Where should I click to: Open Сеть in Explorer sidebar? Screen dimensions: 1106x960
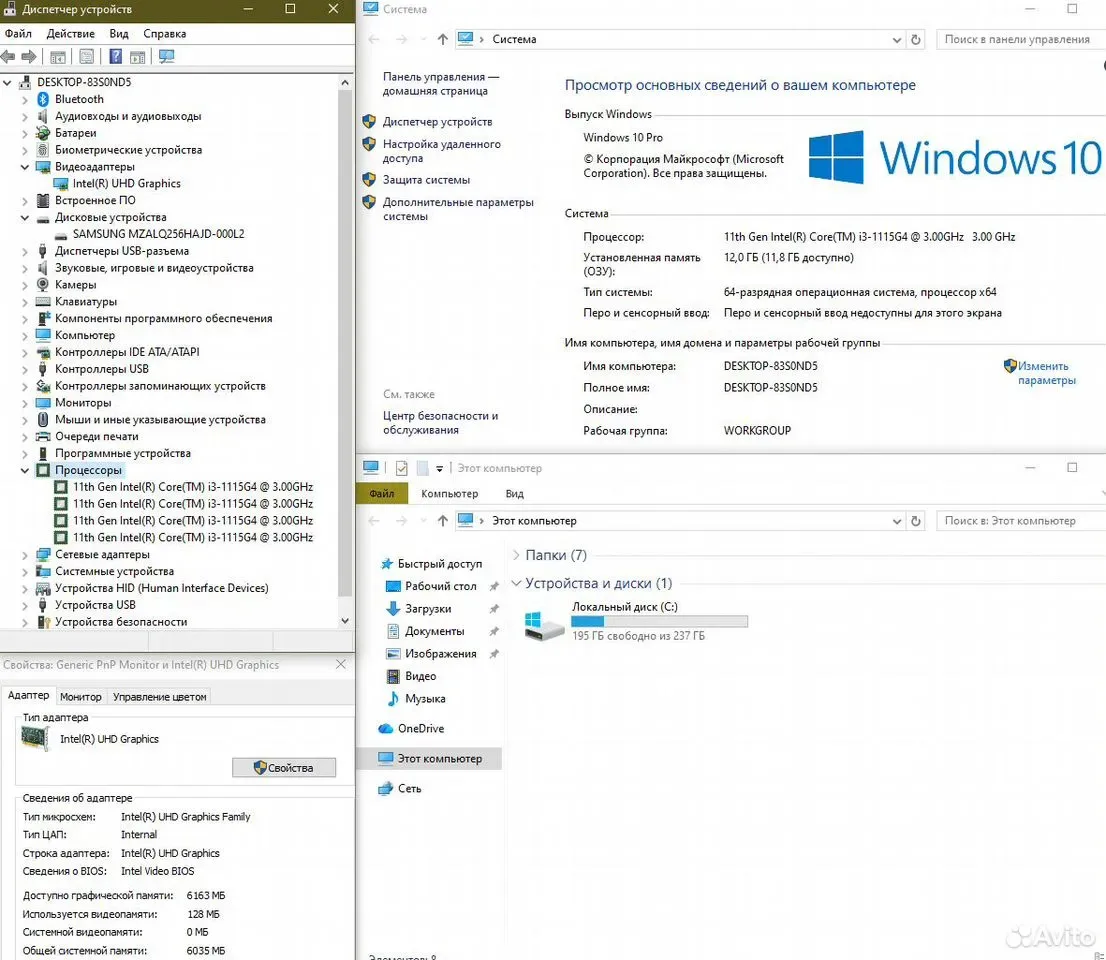tap(409, 789)
